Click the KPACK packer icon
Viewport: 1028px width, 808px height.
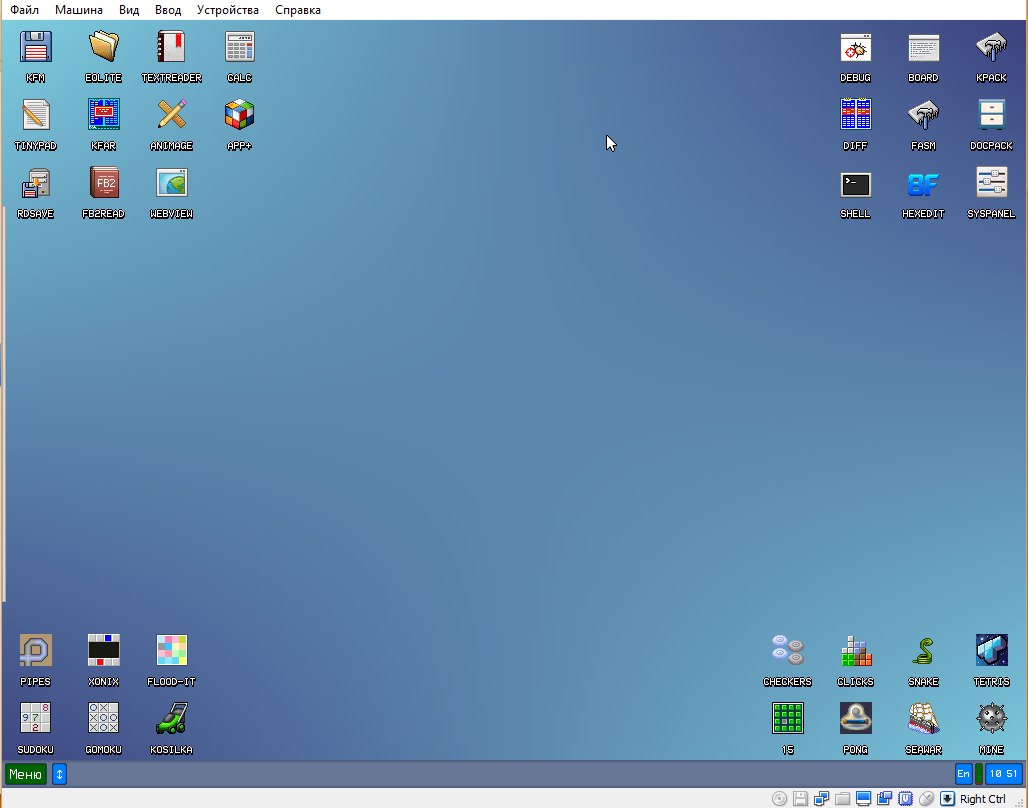pos(991,47)
